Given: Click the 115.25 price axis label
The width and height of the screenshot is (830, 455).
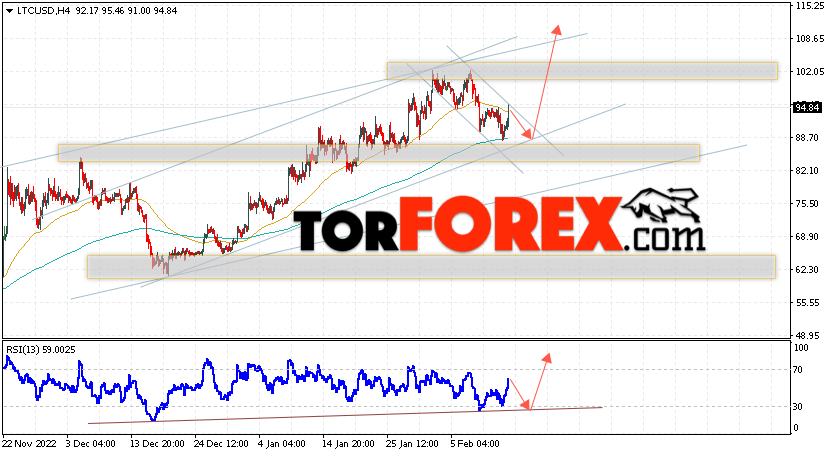Looking at the screenshot, I should [x=809, y=5].
